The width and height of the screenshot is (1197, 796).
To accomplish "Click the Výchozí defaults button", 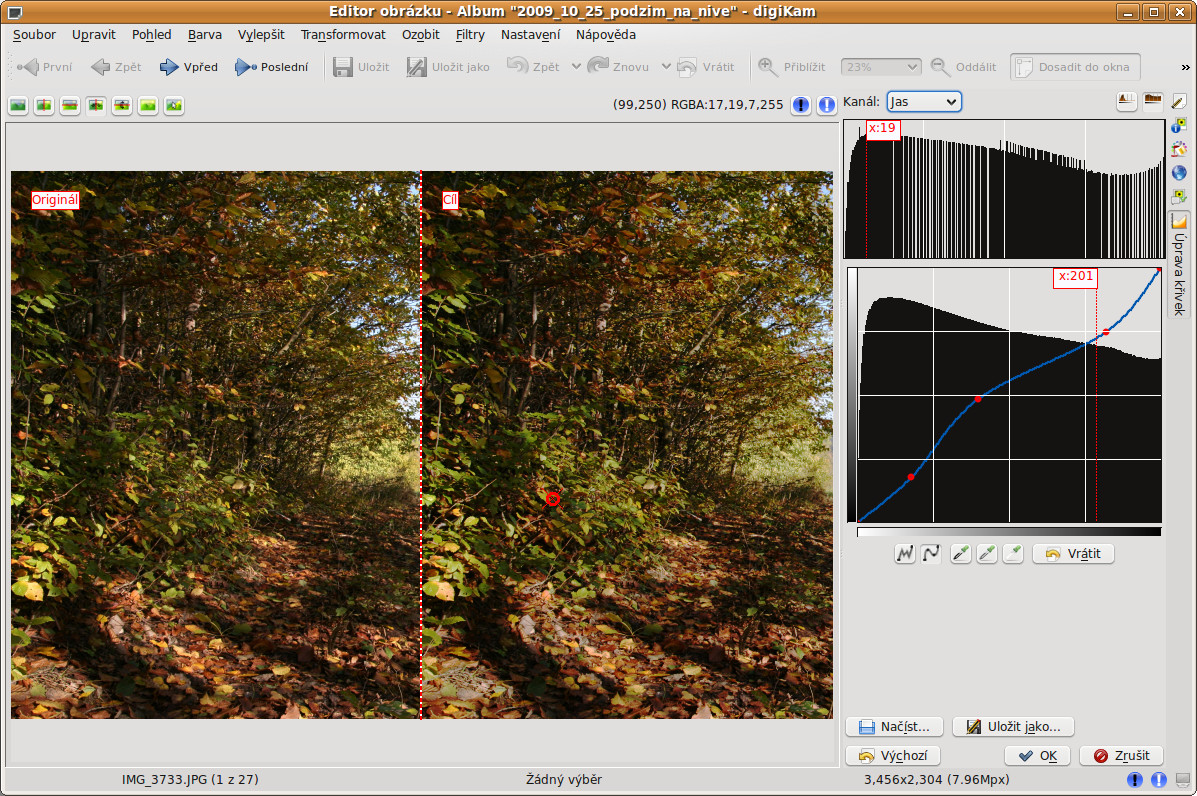I will [x=893, y=756].
